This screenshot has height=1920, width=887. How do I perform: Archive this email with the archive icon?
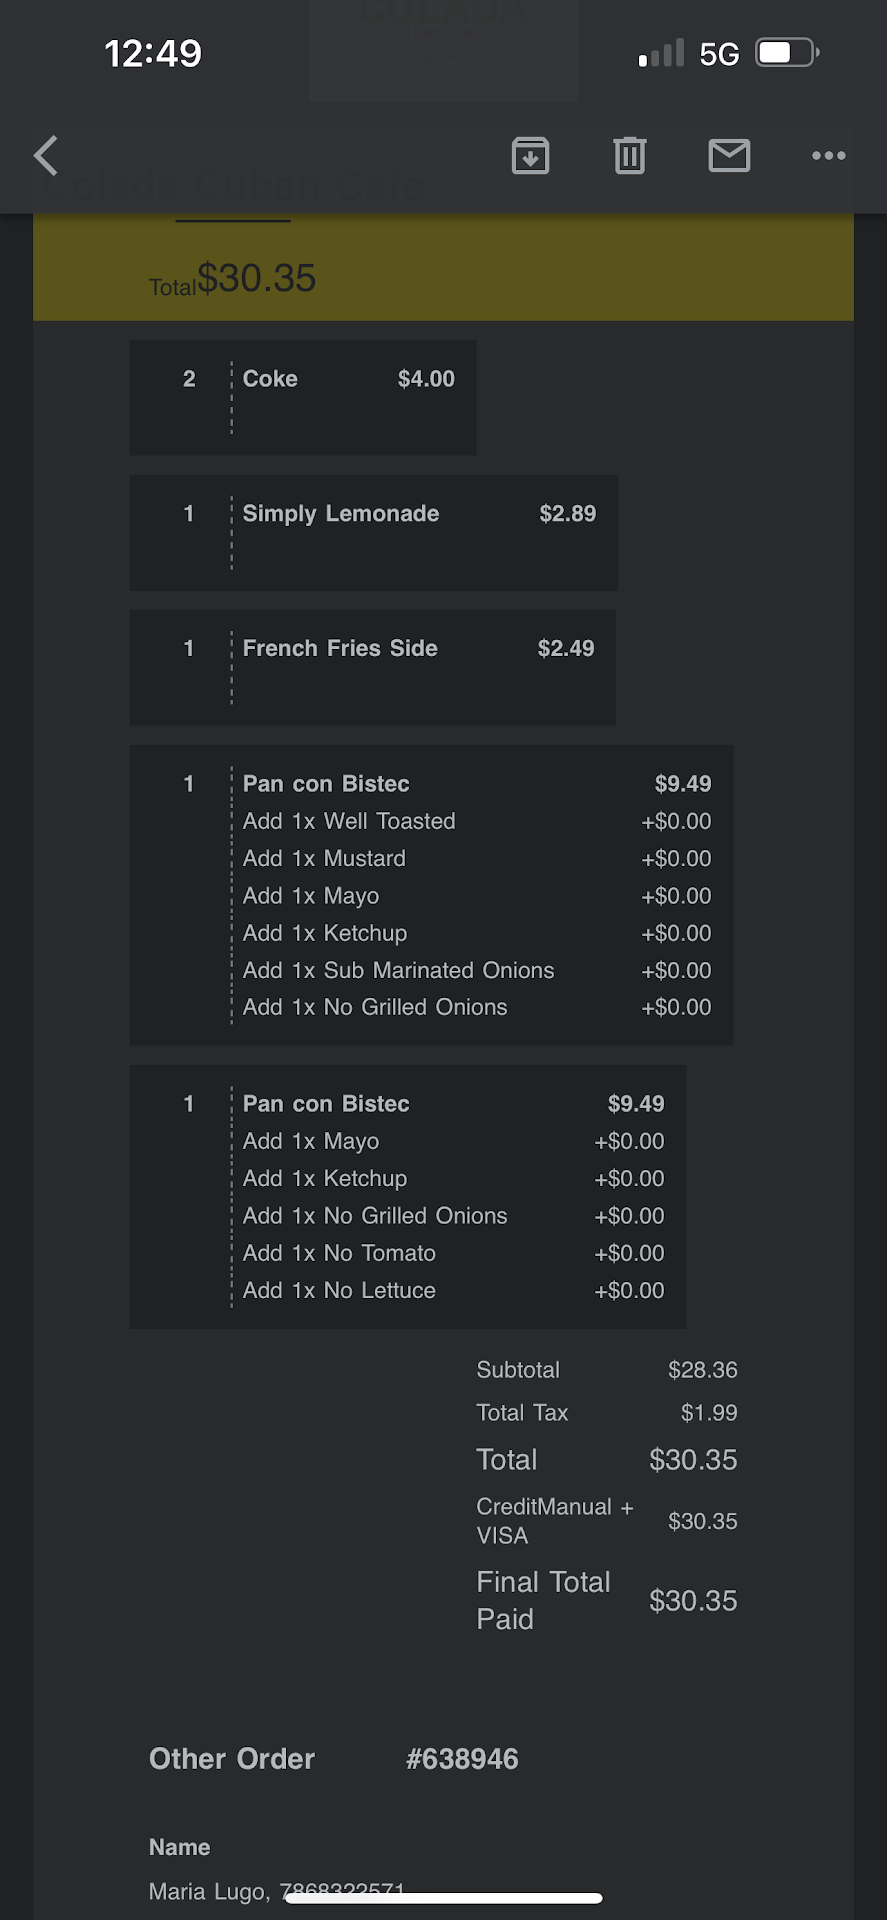tap(530, 156)
